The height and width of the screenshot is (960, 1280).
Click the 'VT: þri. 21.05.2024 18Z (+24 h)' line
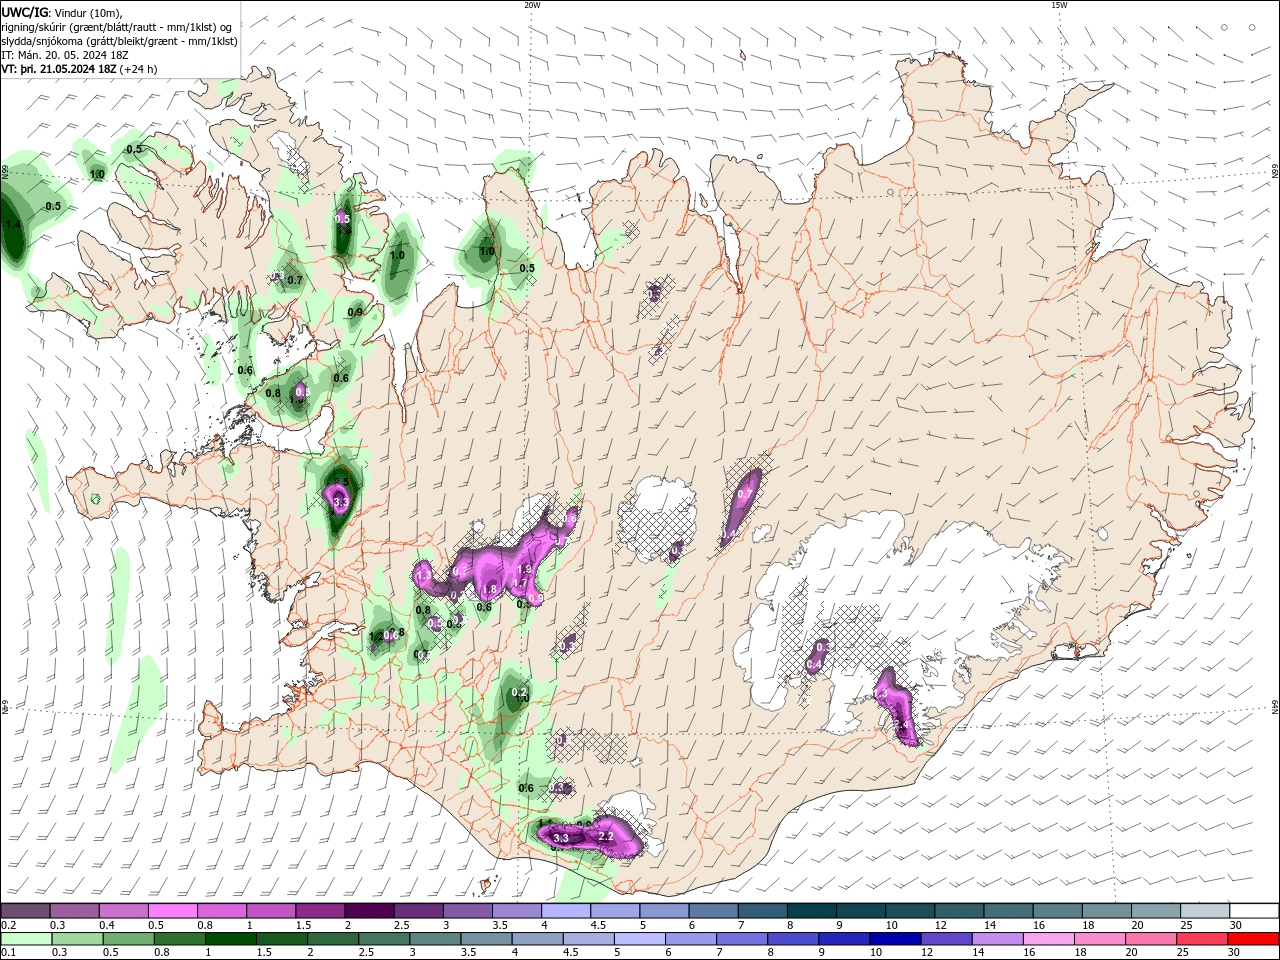pos(79,69)
